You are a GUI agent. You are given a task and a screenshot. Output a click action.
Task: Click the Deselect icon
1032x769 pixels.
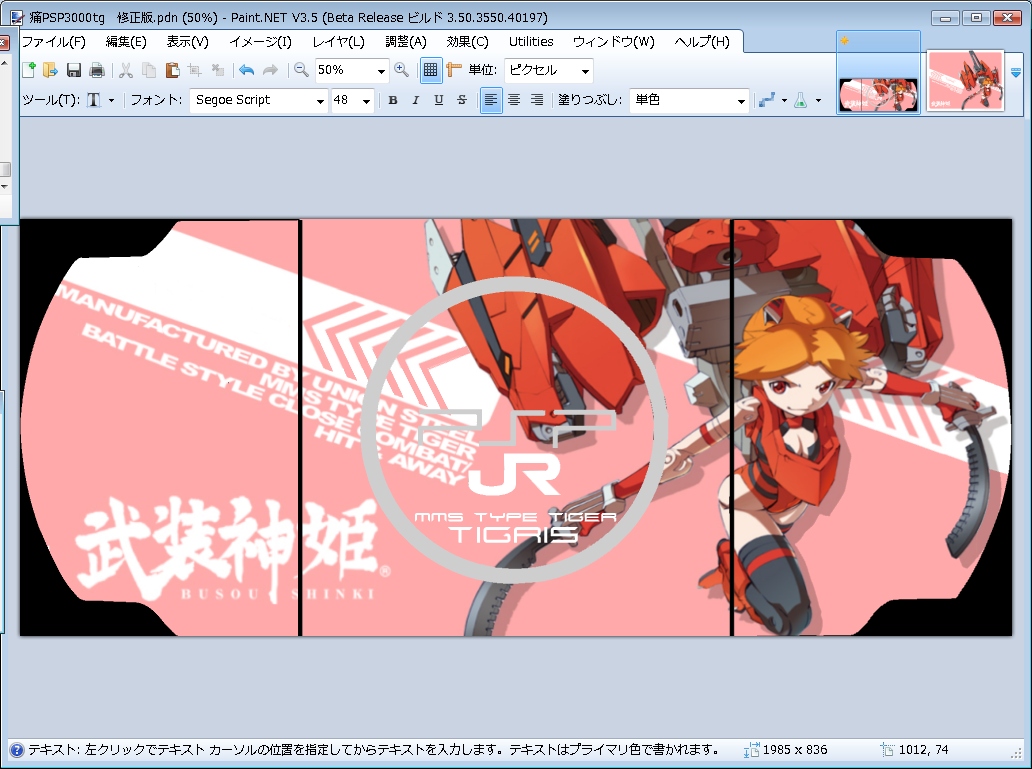(x=217, y=70)
